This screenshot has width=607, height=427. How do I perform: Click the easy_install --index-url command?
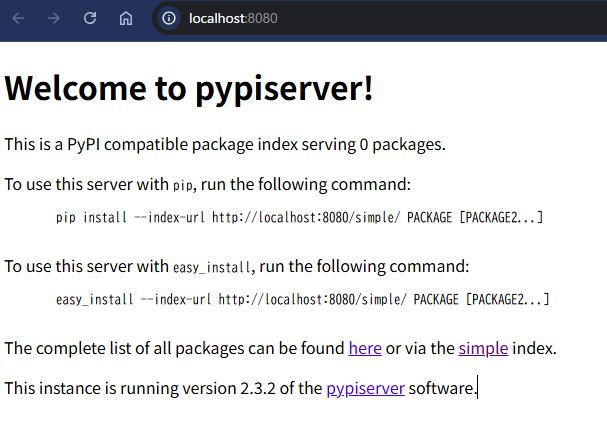[303, 300]
